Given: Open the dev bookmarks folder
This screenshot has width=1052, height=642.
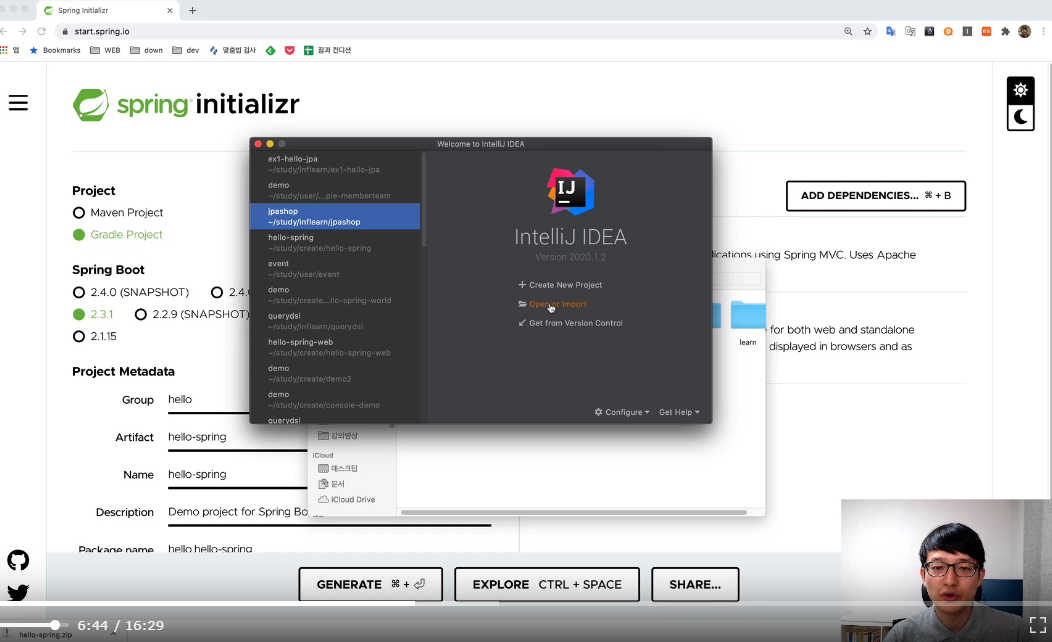Looking at the screenshot, I should click(186, 50).
